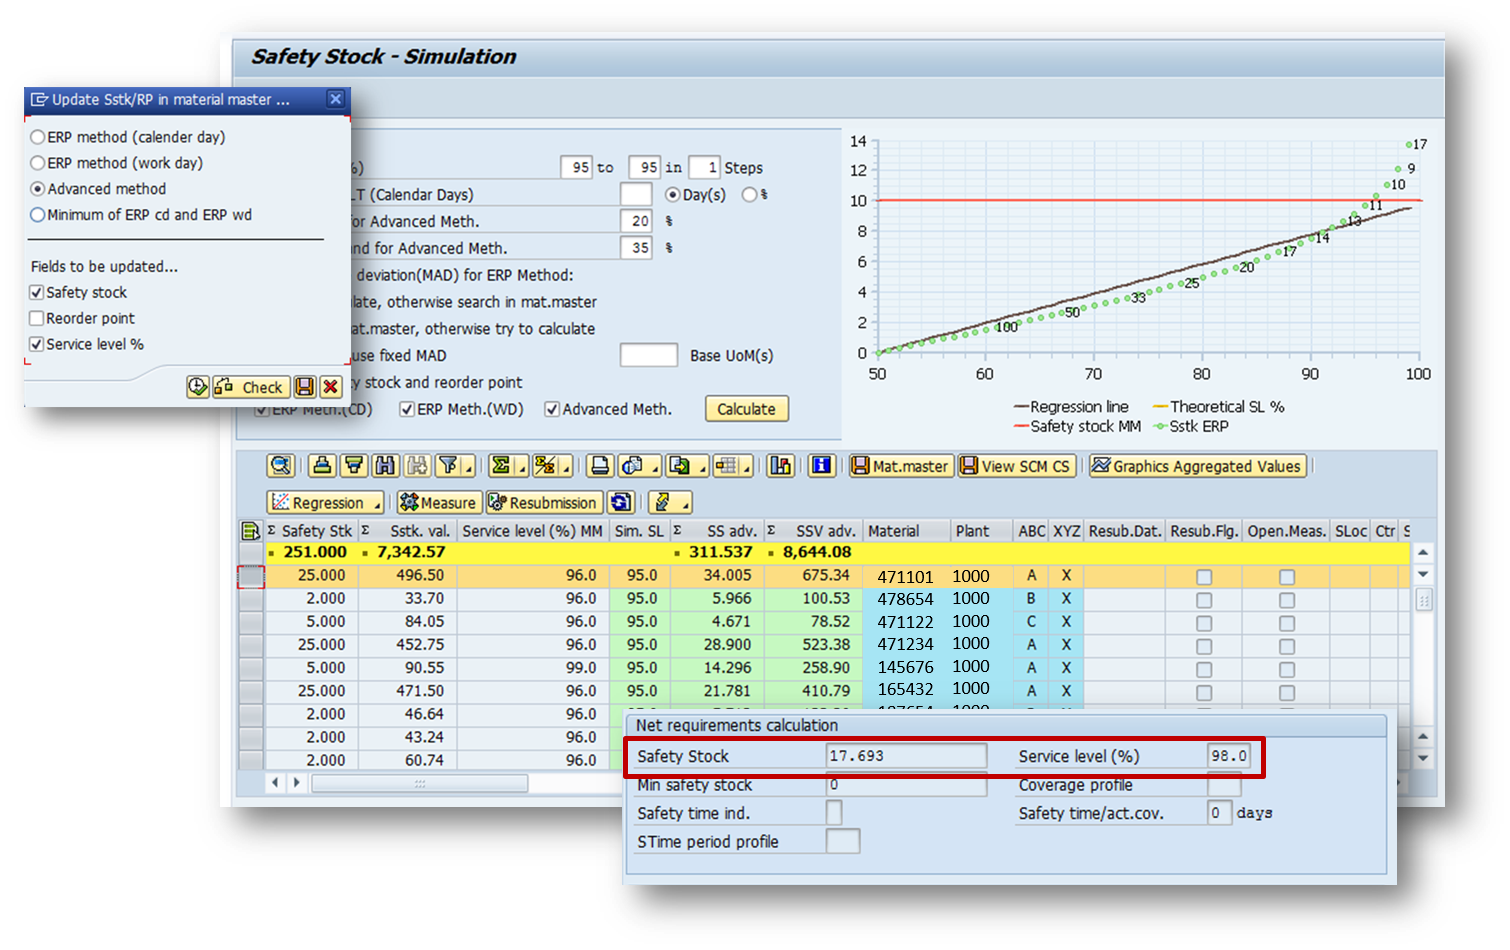Uncheck the Advanced Meth. checkbox
Image resolution: width=1510 pixels, height=950 pixels.
coord(552,409)
